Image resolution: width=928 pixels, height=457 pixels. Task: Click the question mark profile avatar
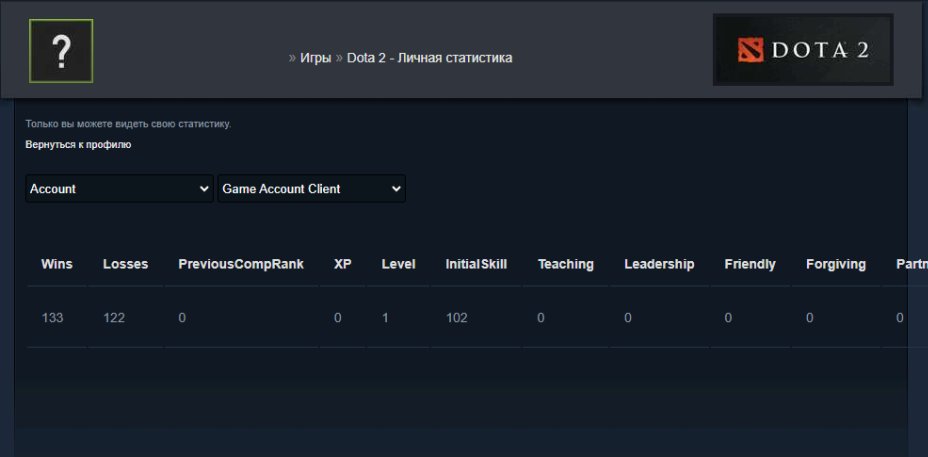click(61, 51)
